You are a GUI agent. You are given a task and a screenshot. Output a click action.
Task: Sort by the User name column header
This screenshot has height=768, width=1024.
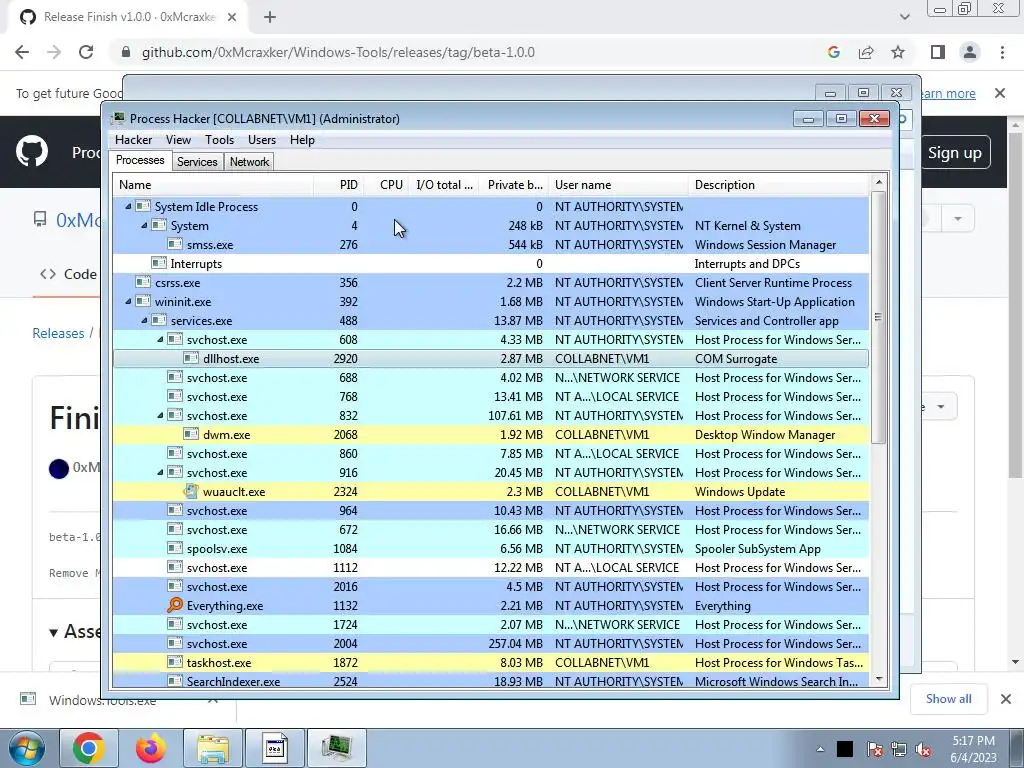point(618,185)
